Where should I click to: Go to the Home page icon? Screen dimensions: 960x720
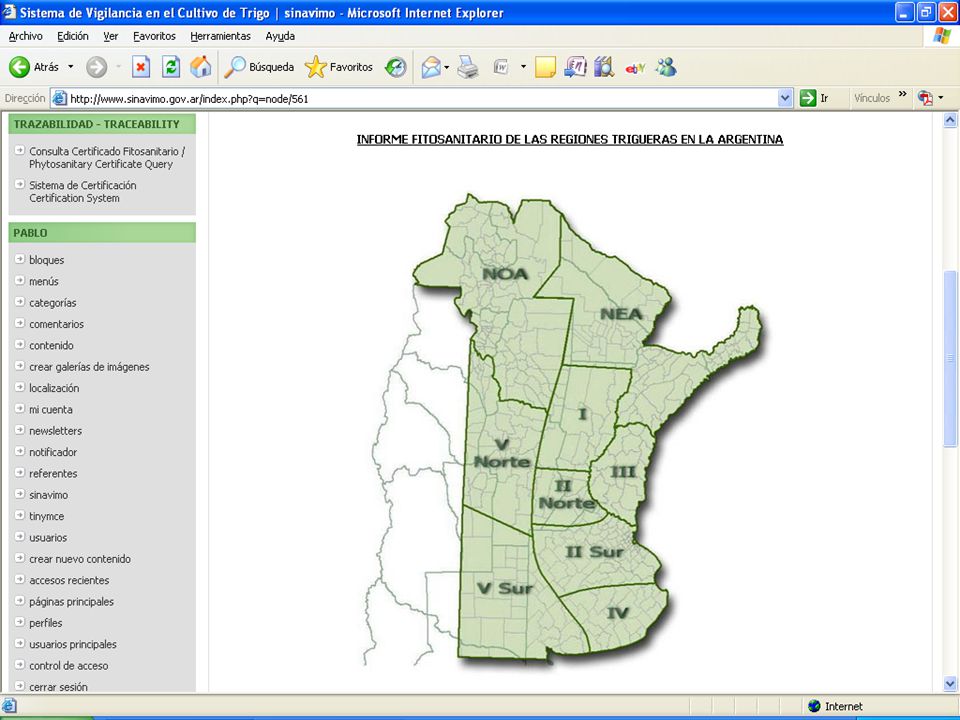(x=200, y=67)
